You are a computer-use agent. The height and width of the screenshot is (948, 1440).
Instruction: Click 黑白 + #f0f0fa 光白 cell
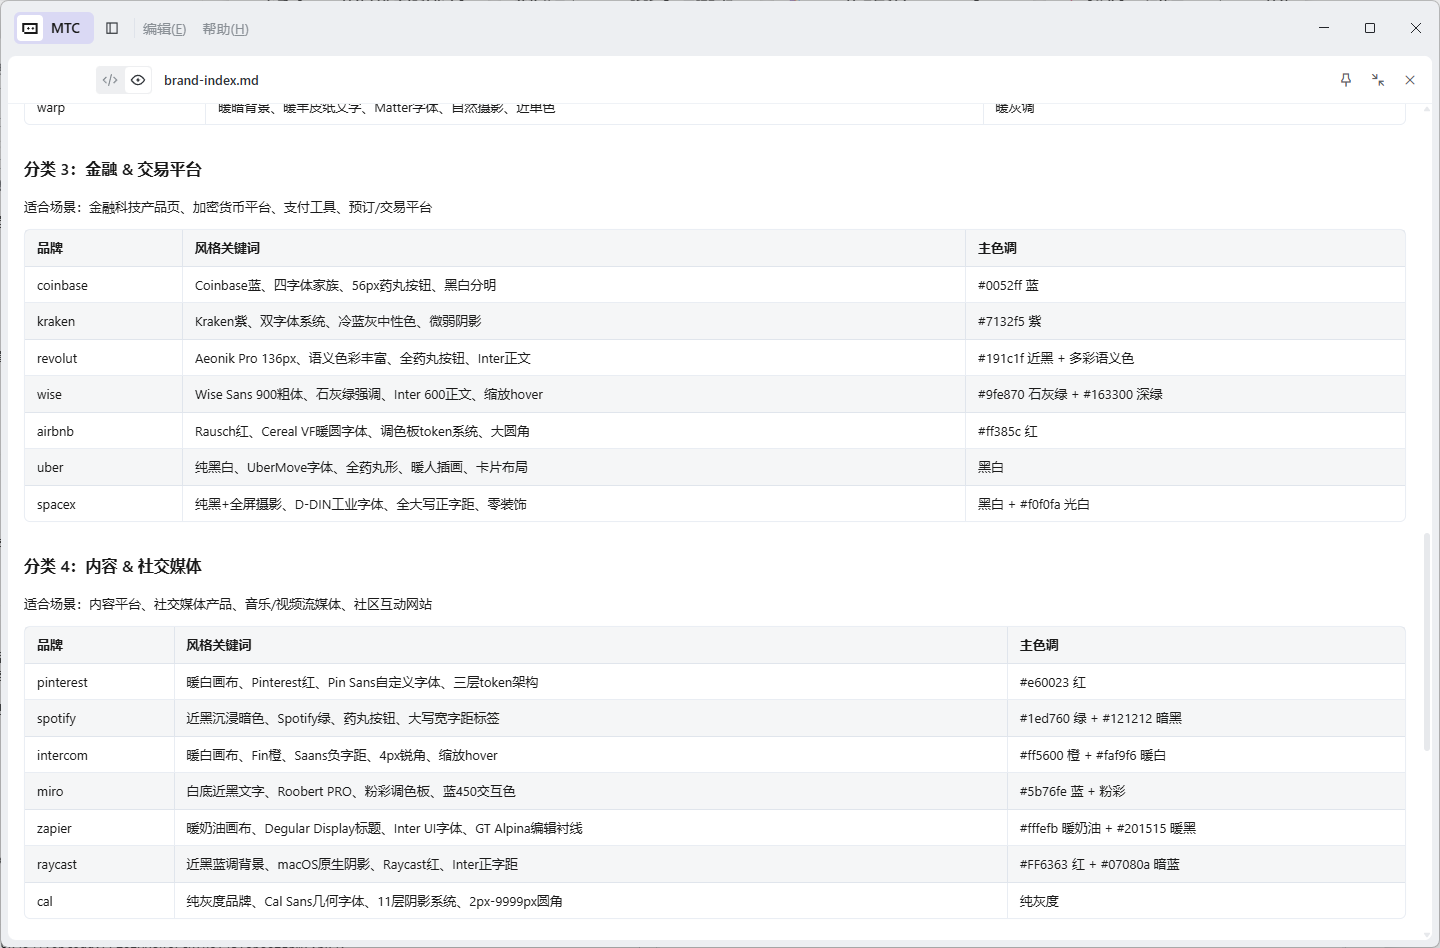[1185, 504]
